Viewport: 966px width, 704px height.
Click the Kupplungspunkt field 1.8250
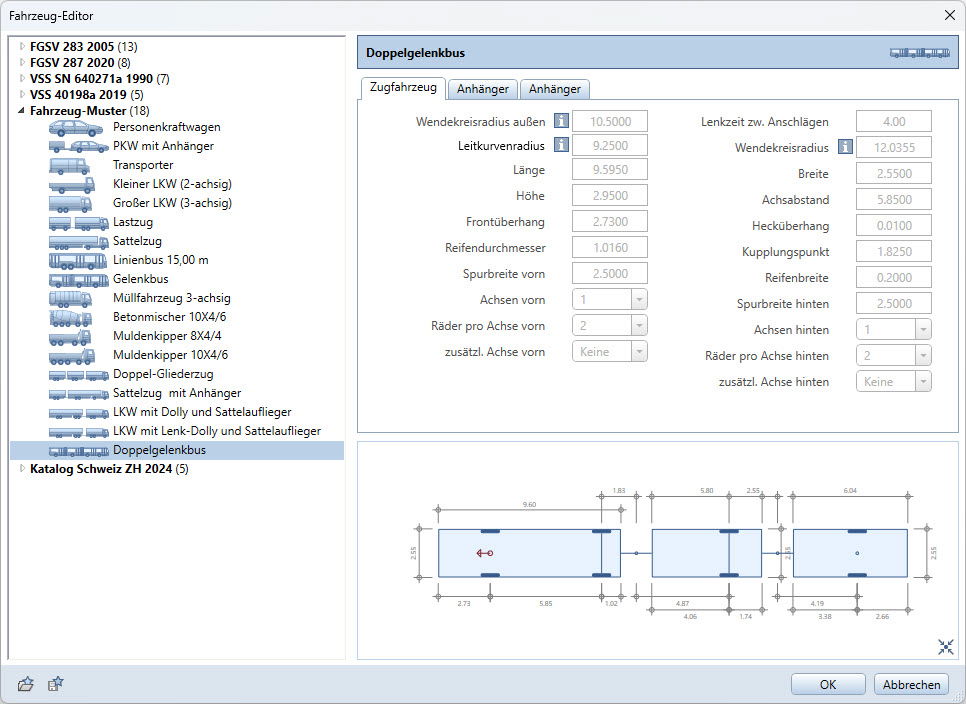(x=894, y=251)
